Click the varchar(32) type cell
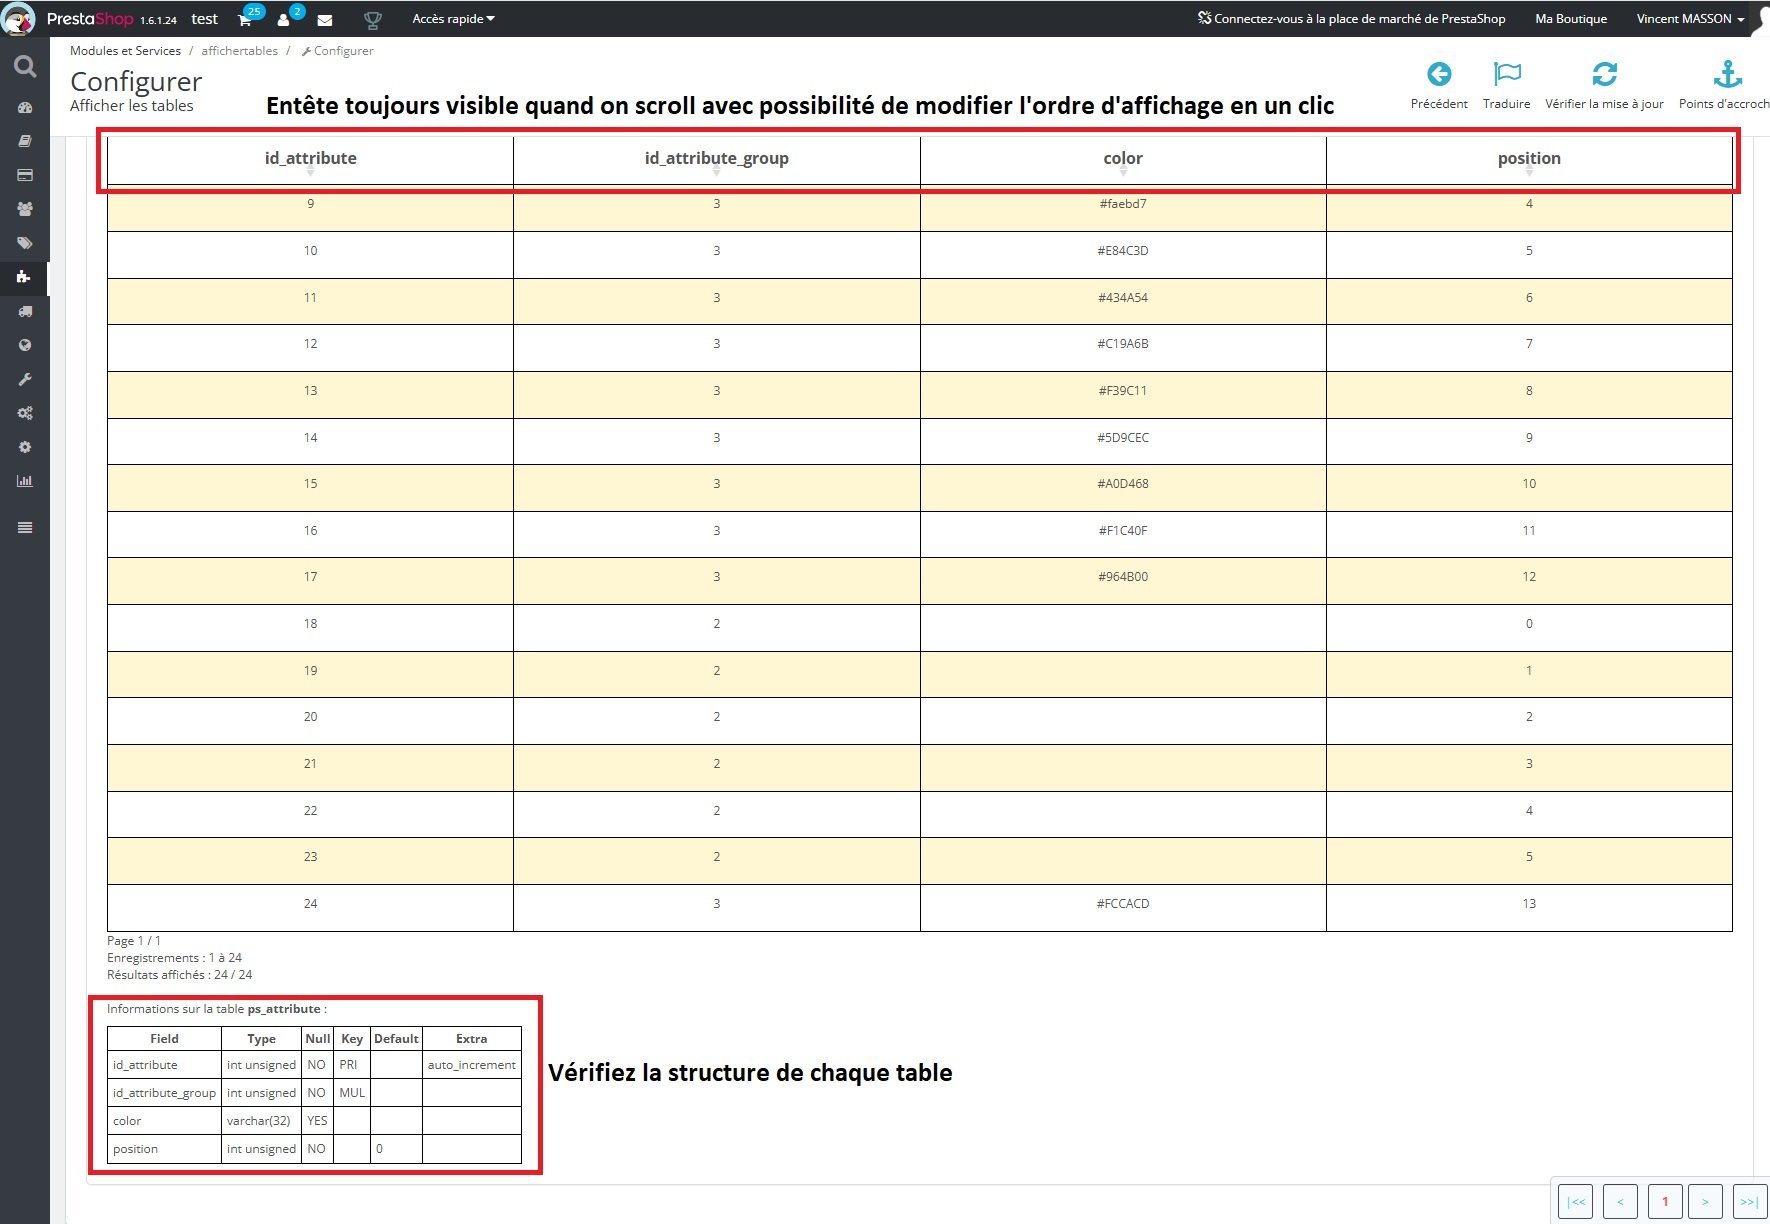Image resolution: width=1770 pixels, height=1224 pixels. (261, 1121)
